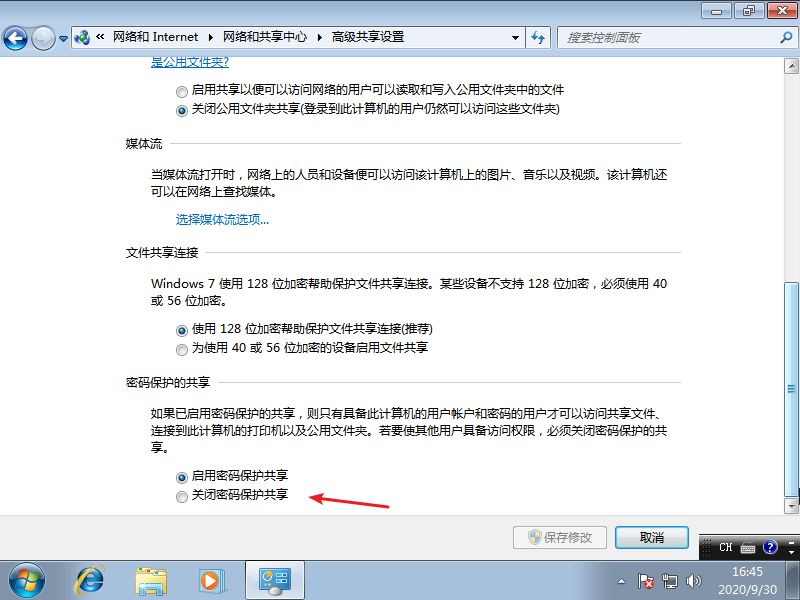Choose the 40 or 56 位加密 file sharing option
This screenshot has height=600, width=800.
pyautogui.click(x=181, y=349)
